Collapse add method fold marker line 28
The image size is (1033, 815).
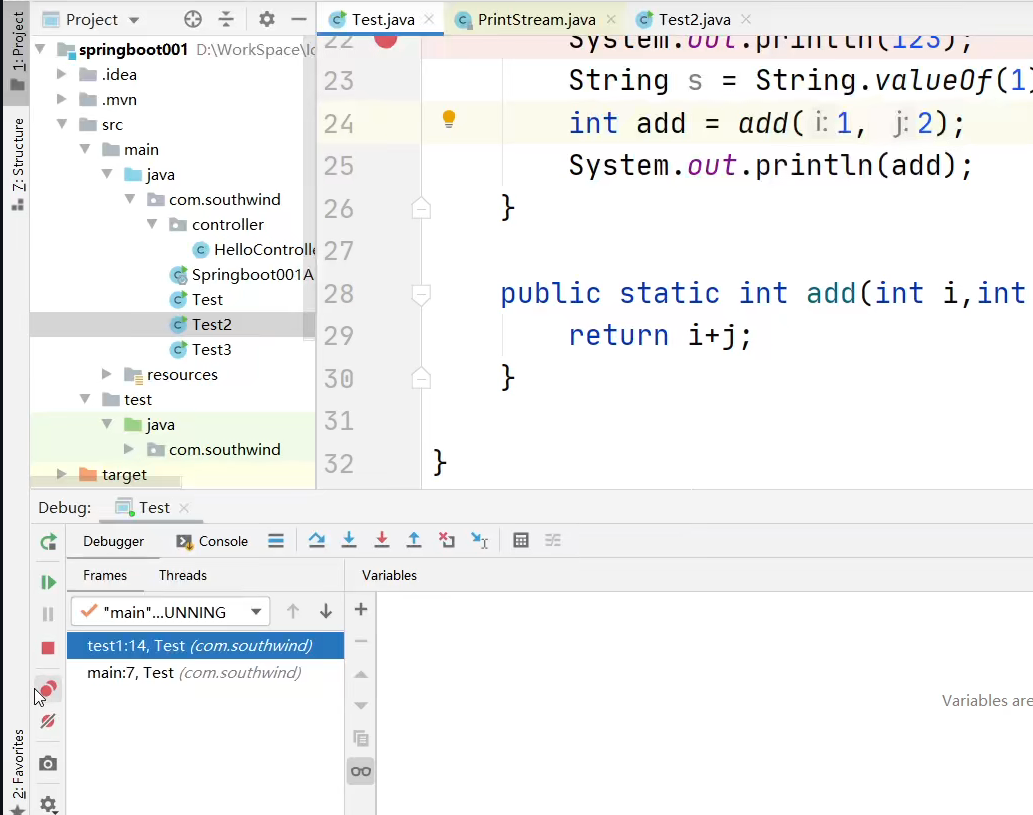pos(421,295)
